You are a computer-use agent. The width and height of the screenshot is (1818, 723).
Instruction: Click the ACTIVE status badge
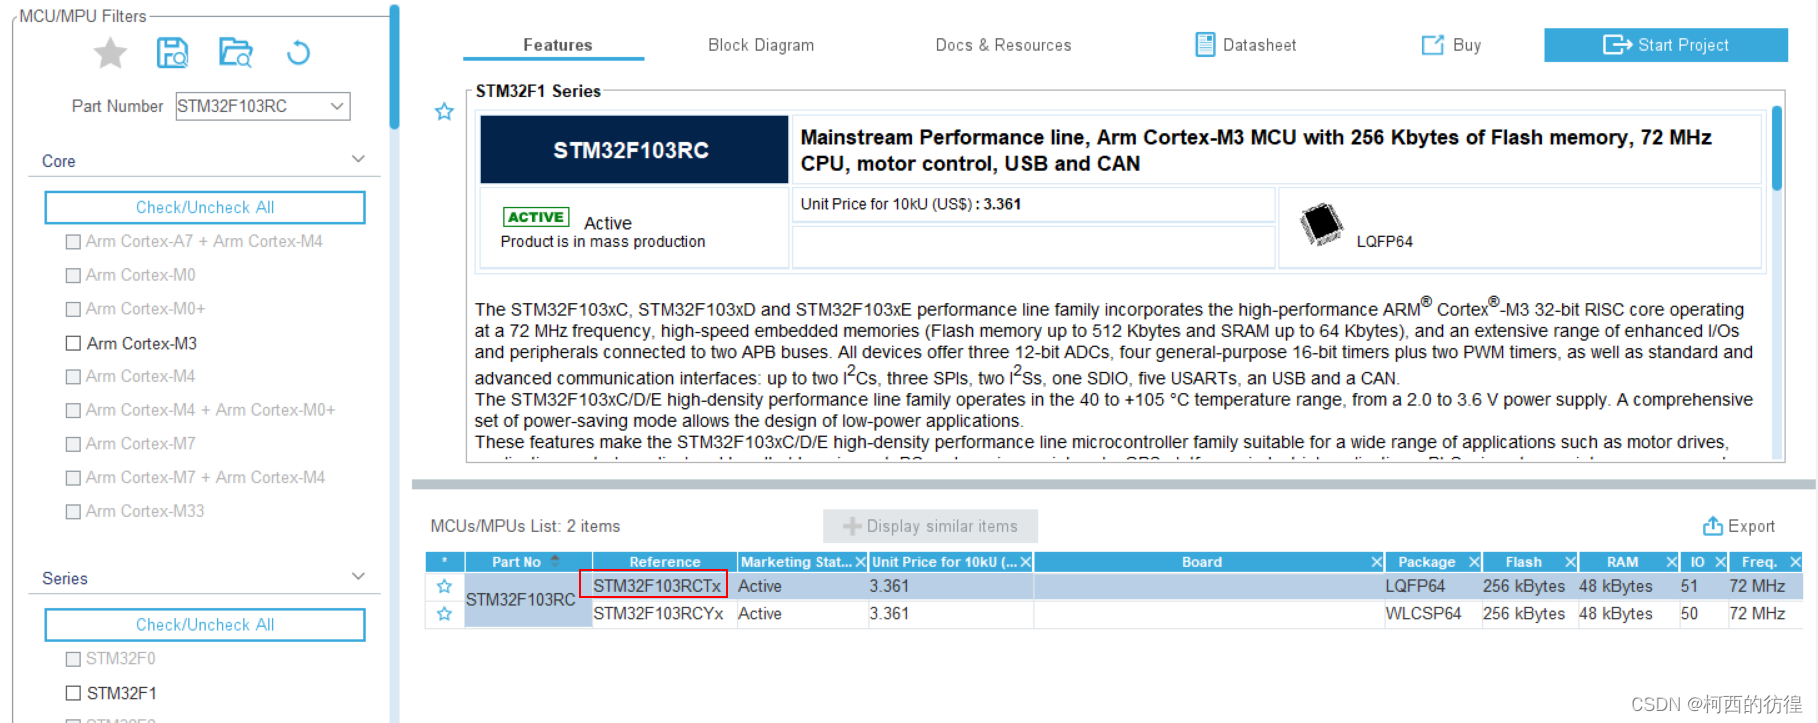click(x=536, y=217)
